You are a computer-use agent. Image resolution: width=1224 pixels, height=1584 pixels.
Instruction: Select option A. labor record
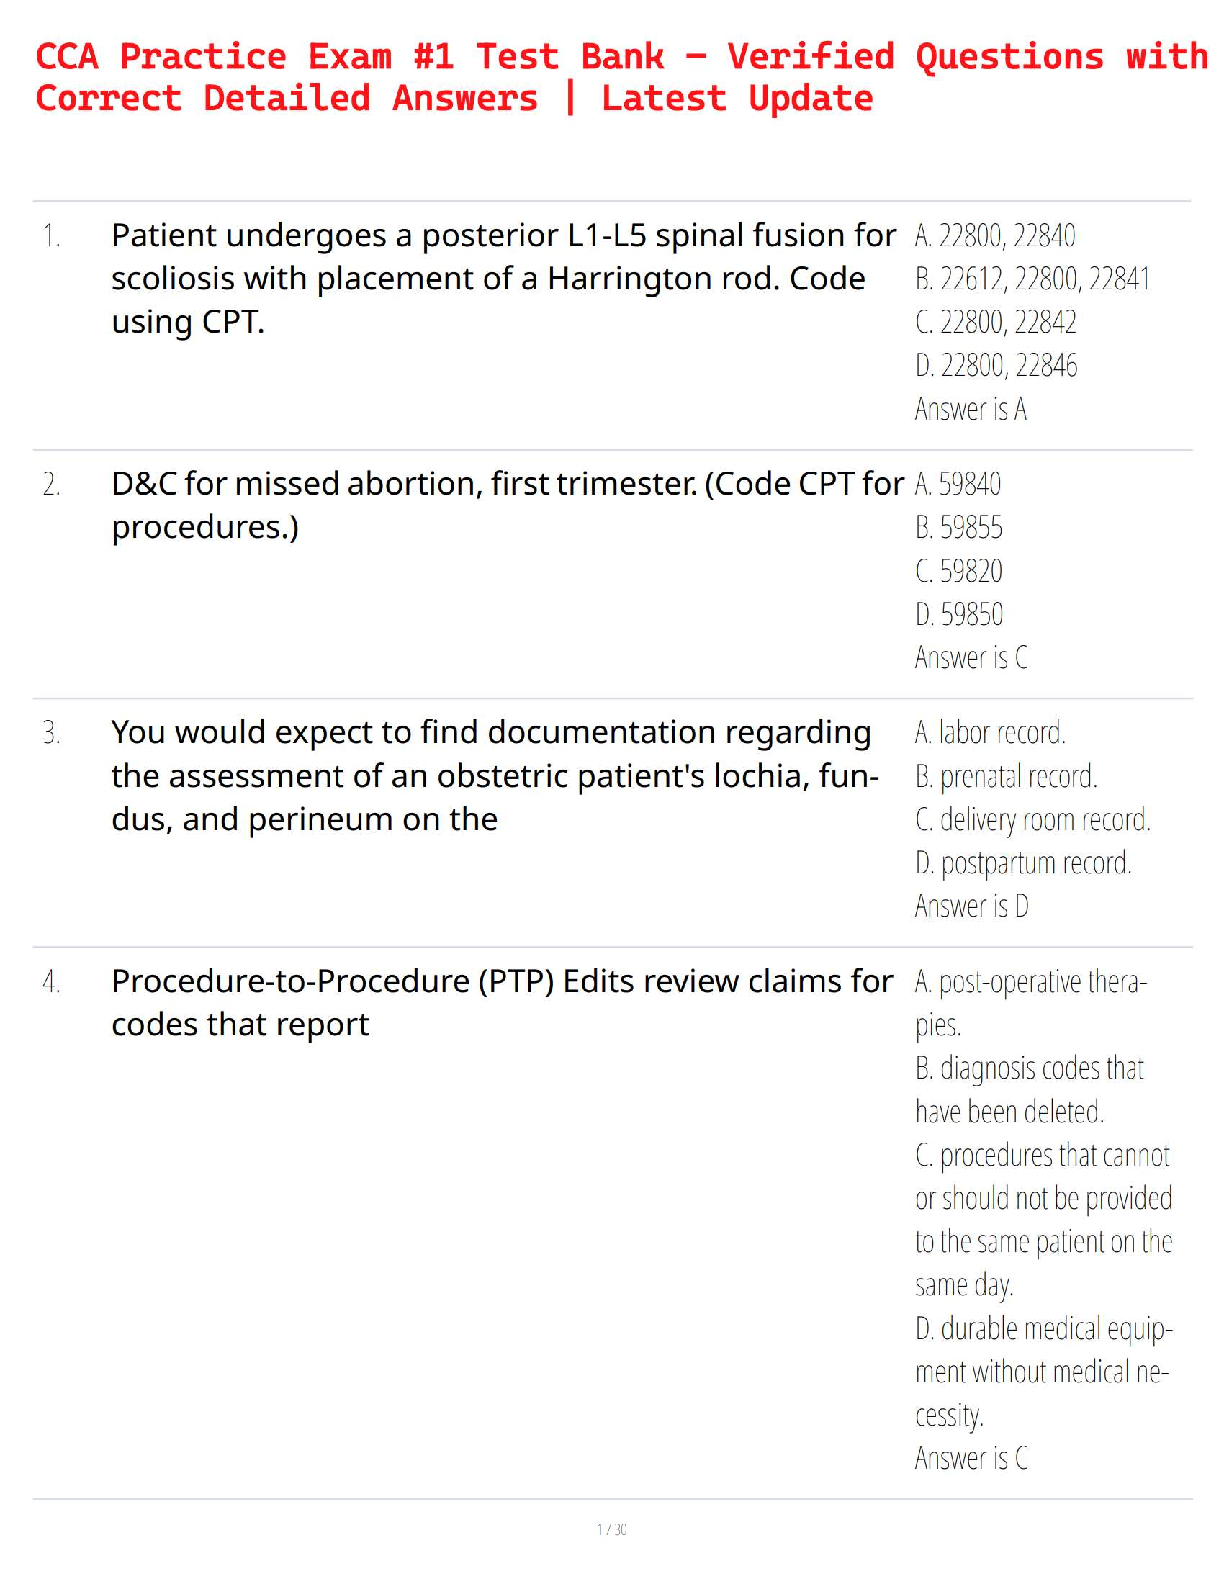point(990,733)
